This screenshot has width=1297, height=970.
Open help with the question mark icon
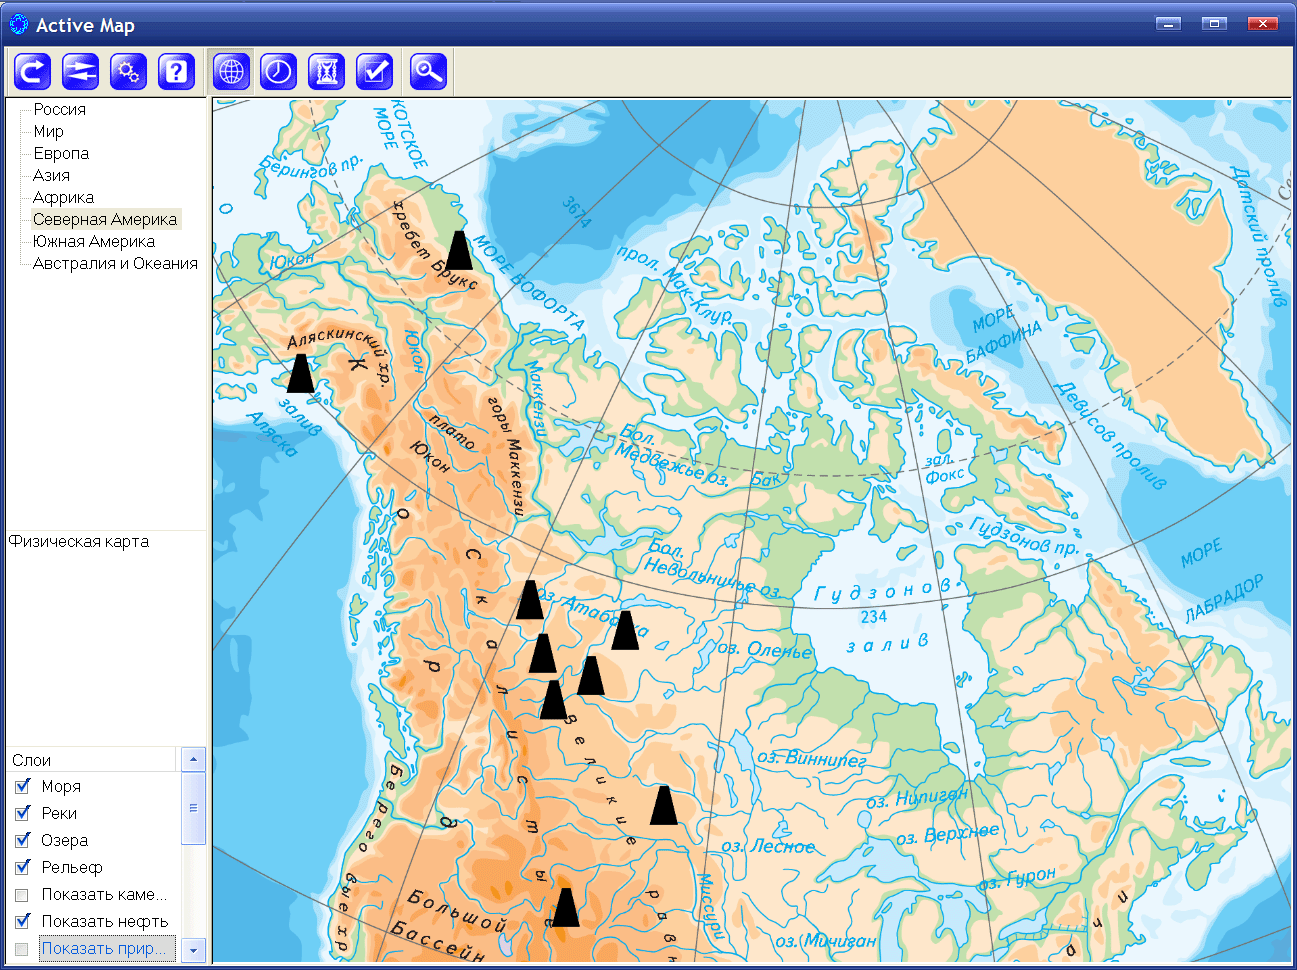pyautogui.click(x=176, y=72)
